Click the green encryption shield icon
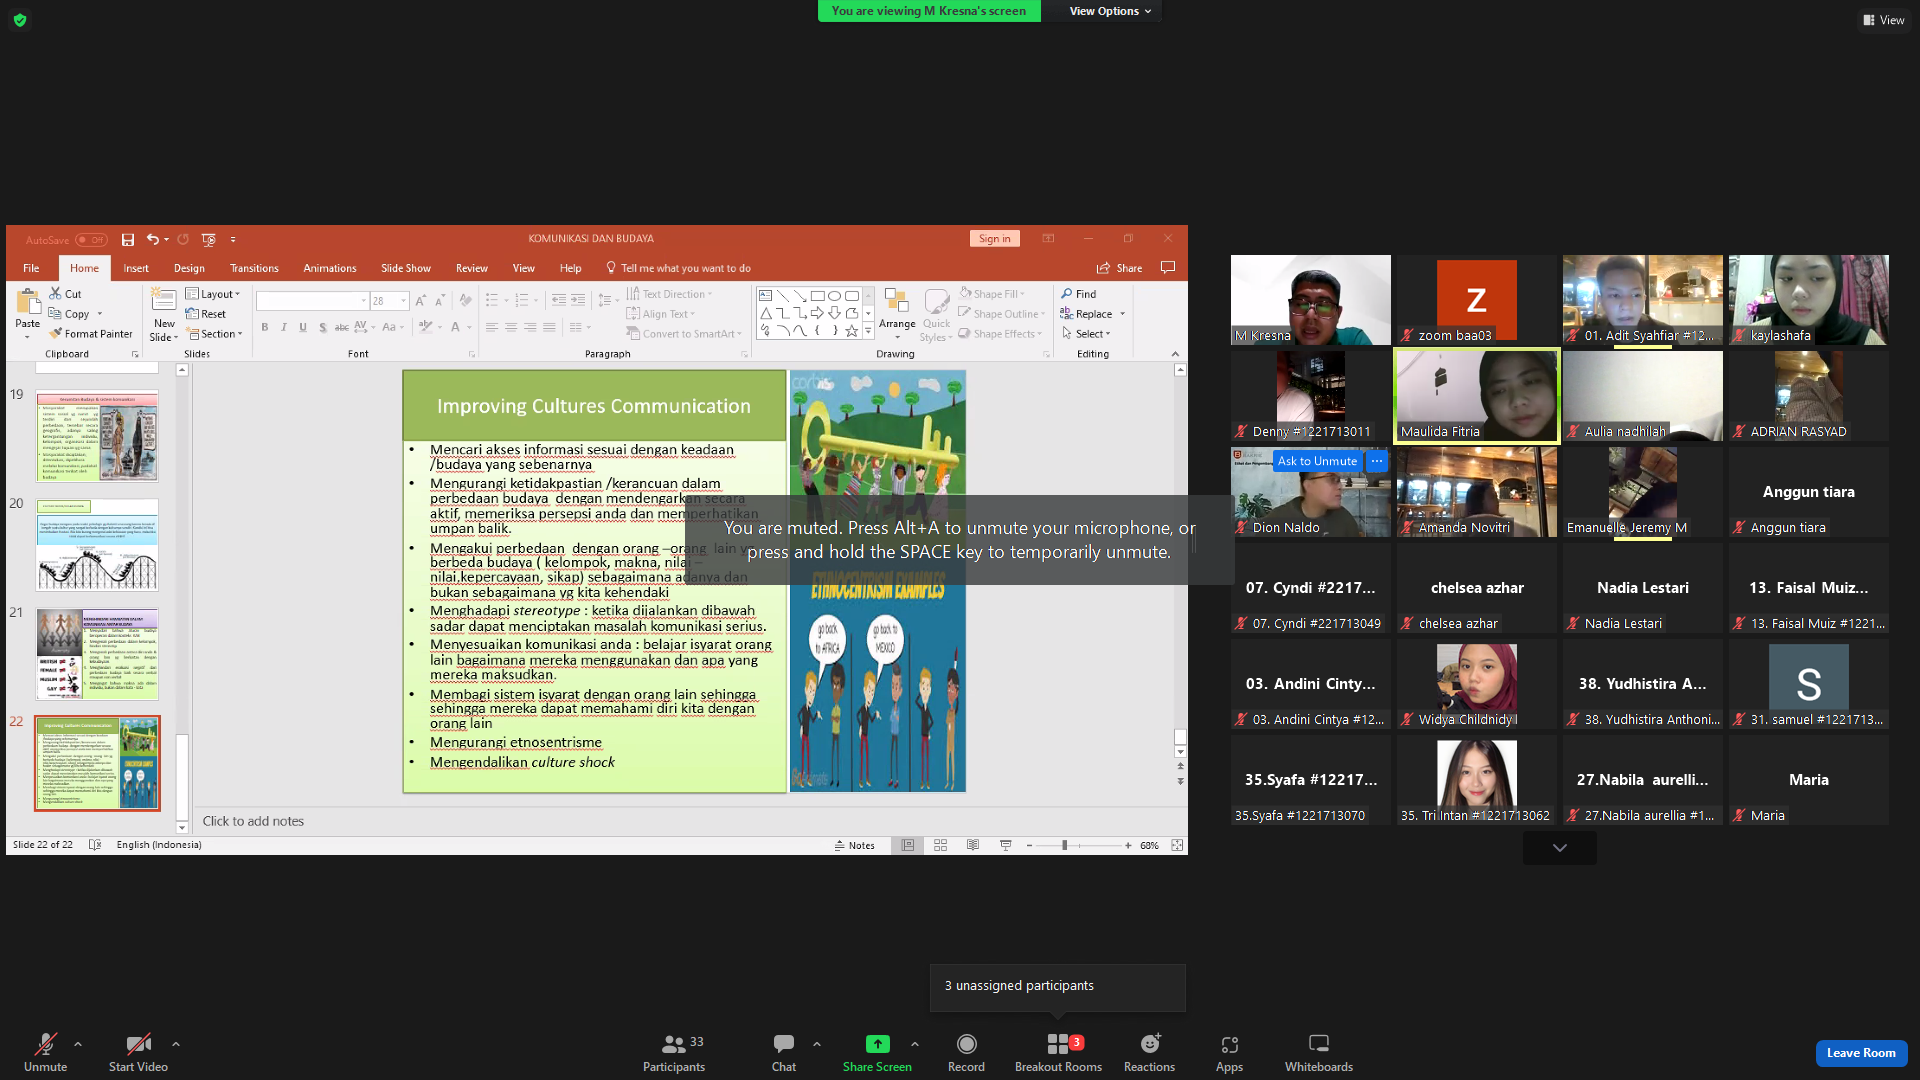 20,20
